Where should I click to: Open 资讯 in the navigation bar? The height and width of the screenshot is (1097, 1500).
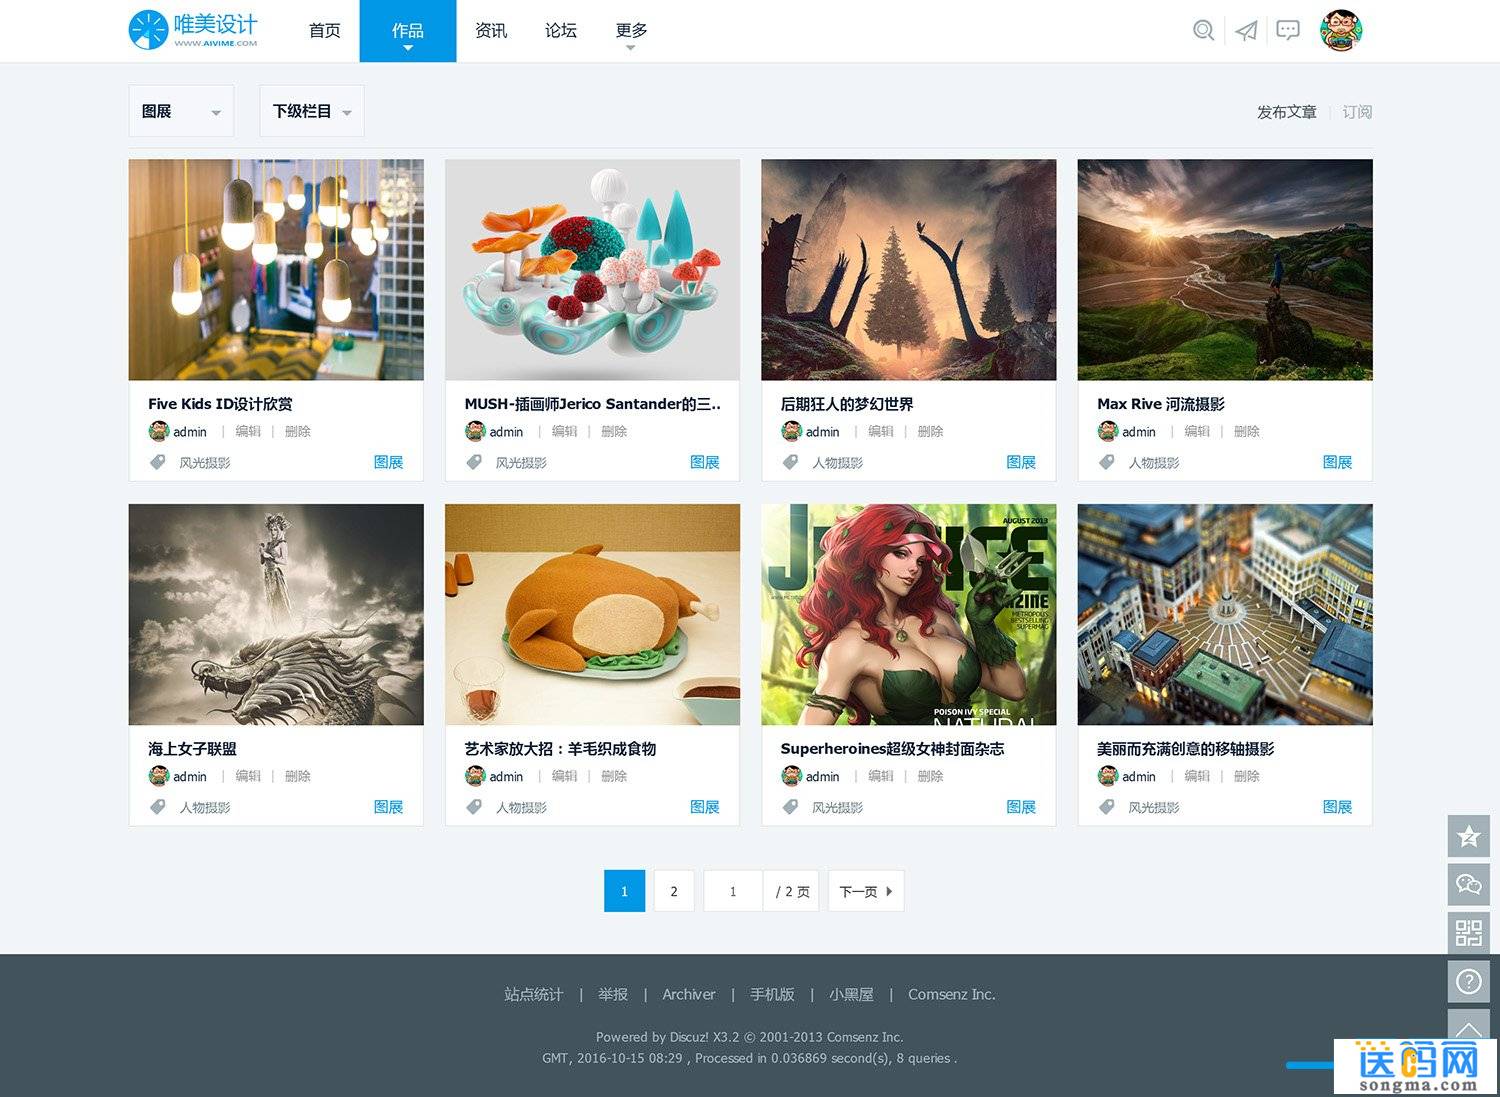[x=491, y=31]
